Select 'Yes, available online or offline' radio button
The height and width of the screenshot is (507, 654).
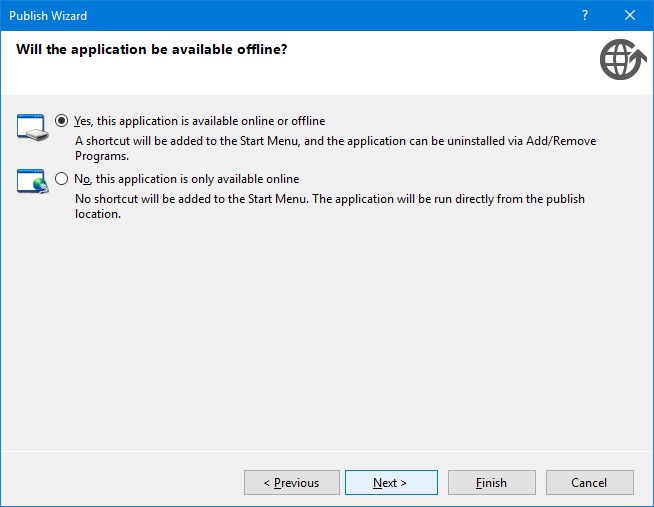(x=61, y=121)
